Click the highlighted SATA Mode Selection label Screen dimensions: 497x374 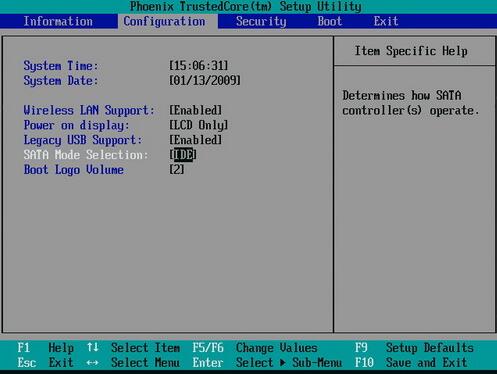point(86,155)
